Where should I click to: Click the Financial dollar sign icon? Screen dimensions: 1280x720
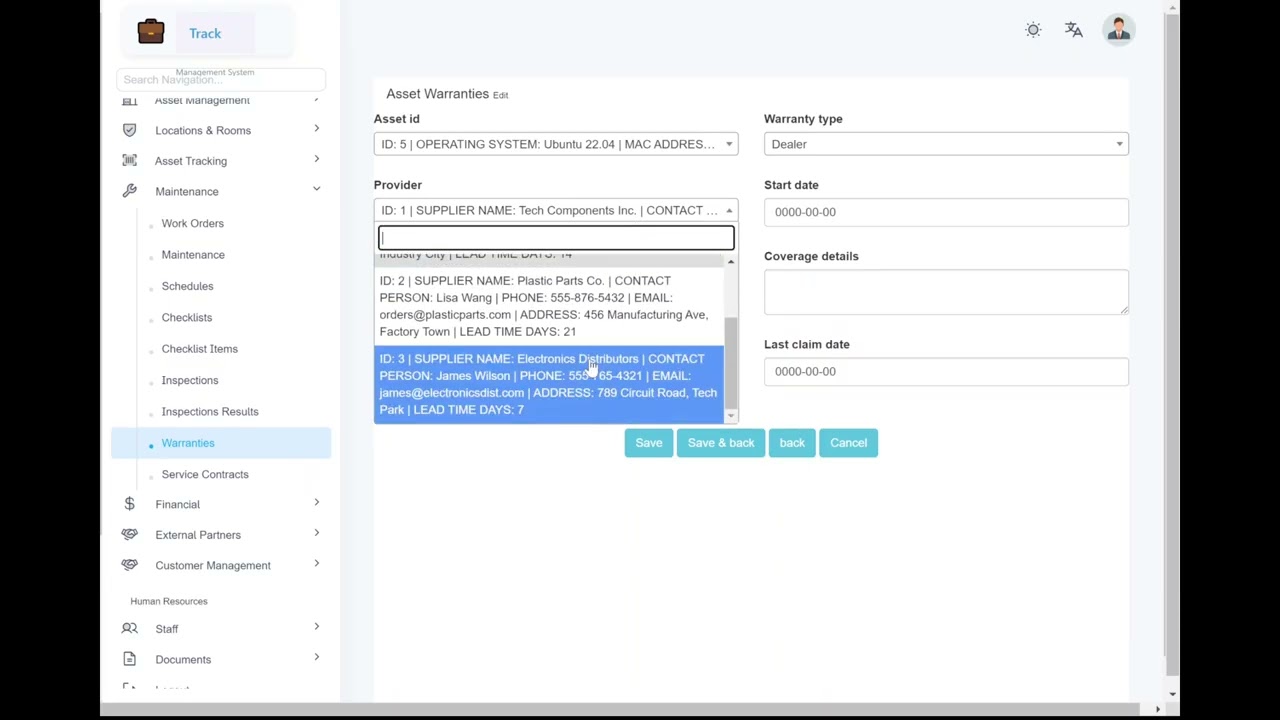[129, 504]
